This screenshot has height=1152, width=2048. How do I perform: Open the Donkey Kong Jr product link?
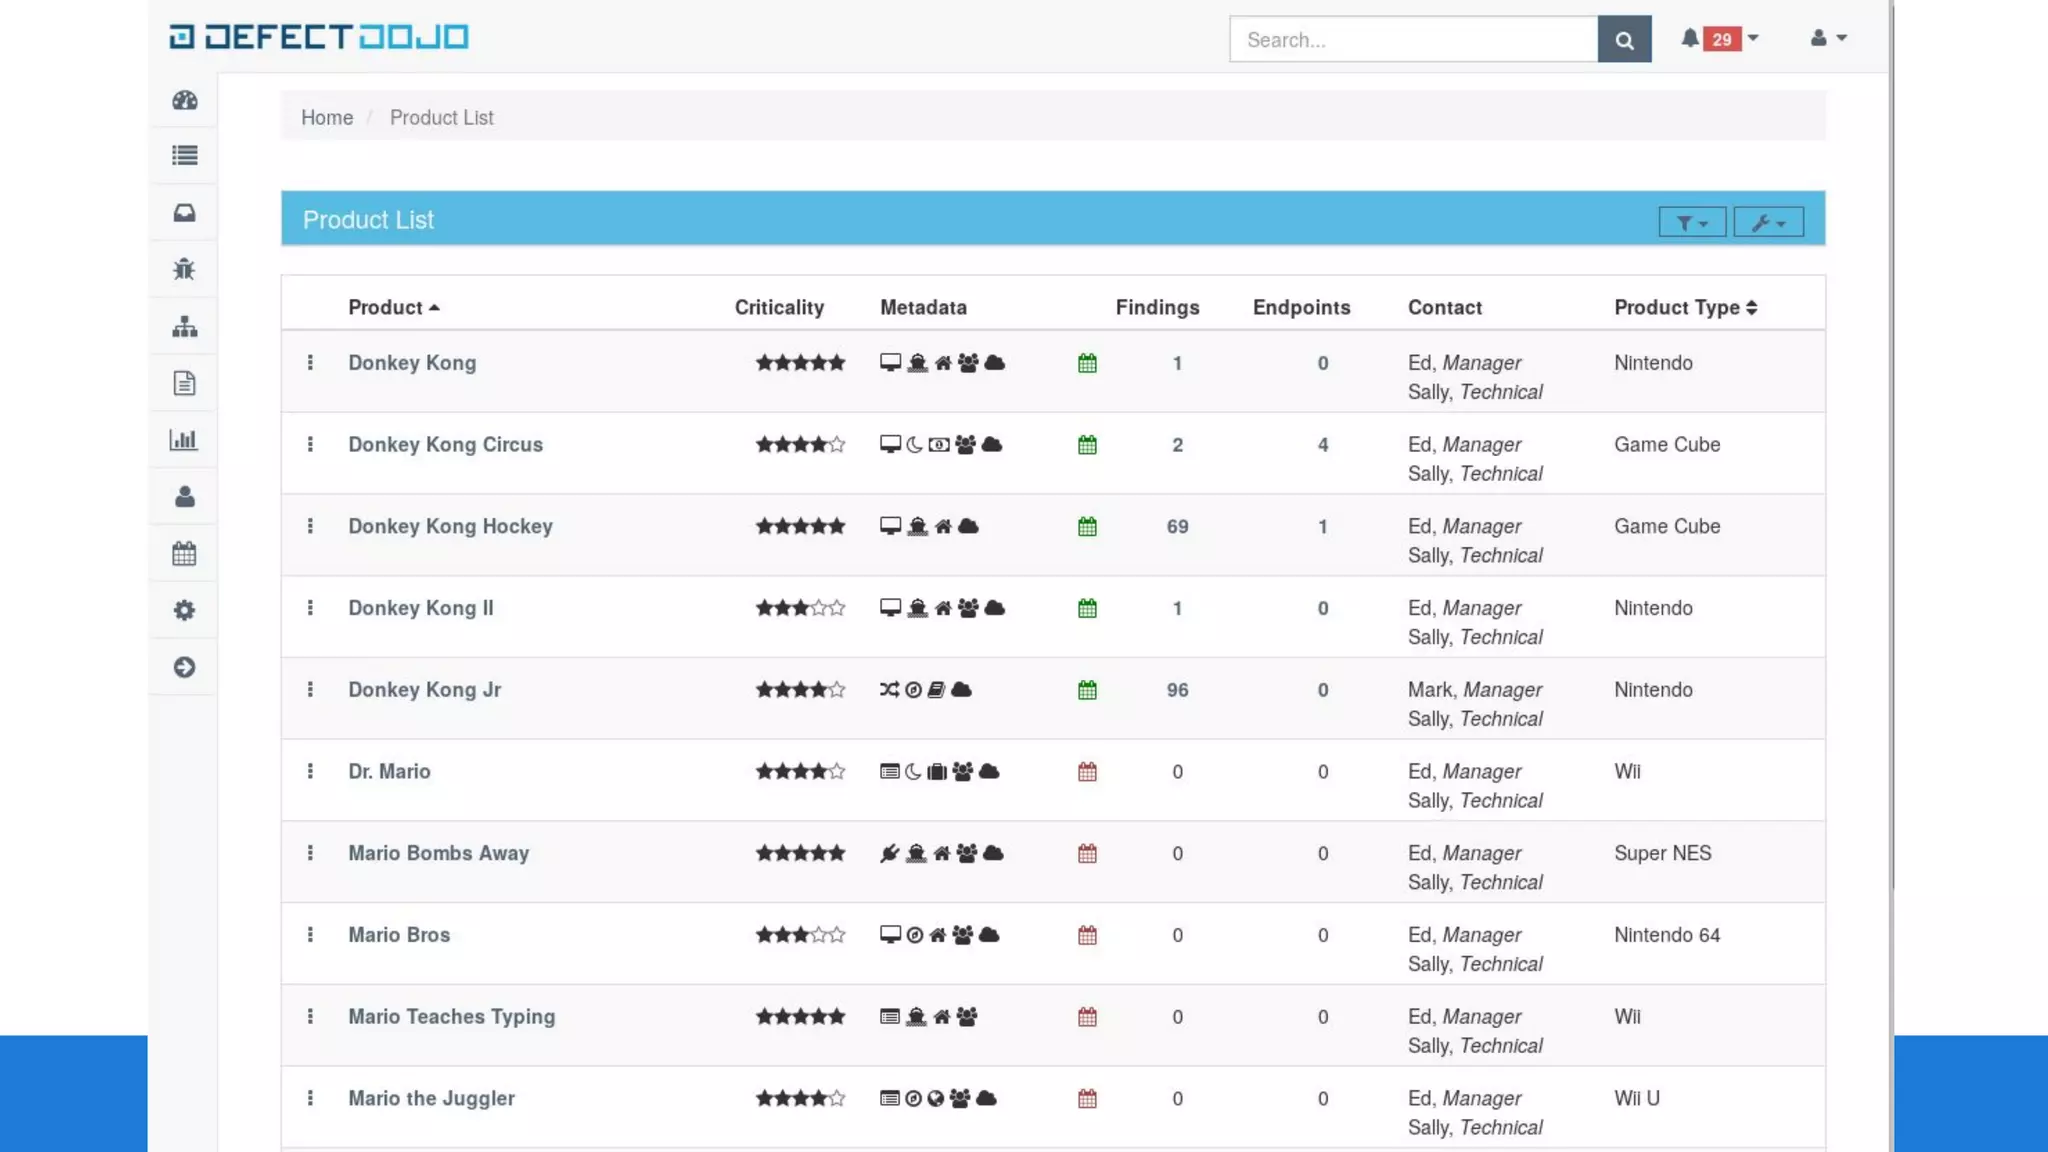(x=424, y=690)
